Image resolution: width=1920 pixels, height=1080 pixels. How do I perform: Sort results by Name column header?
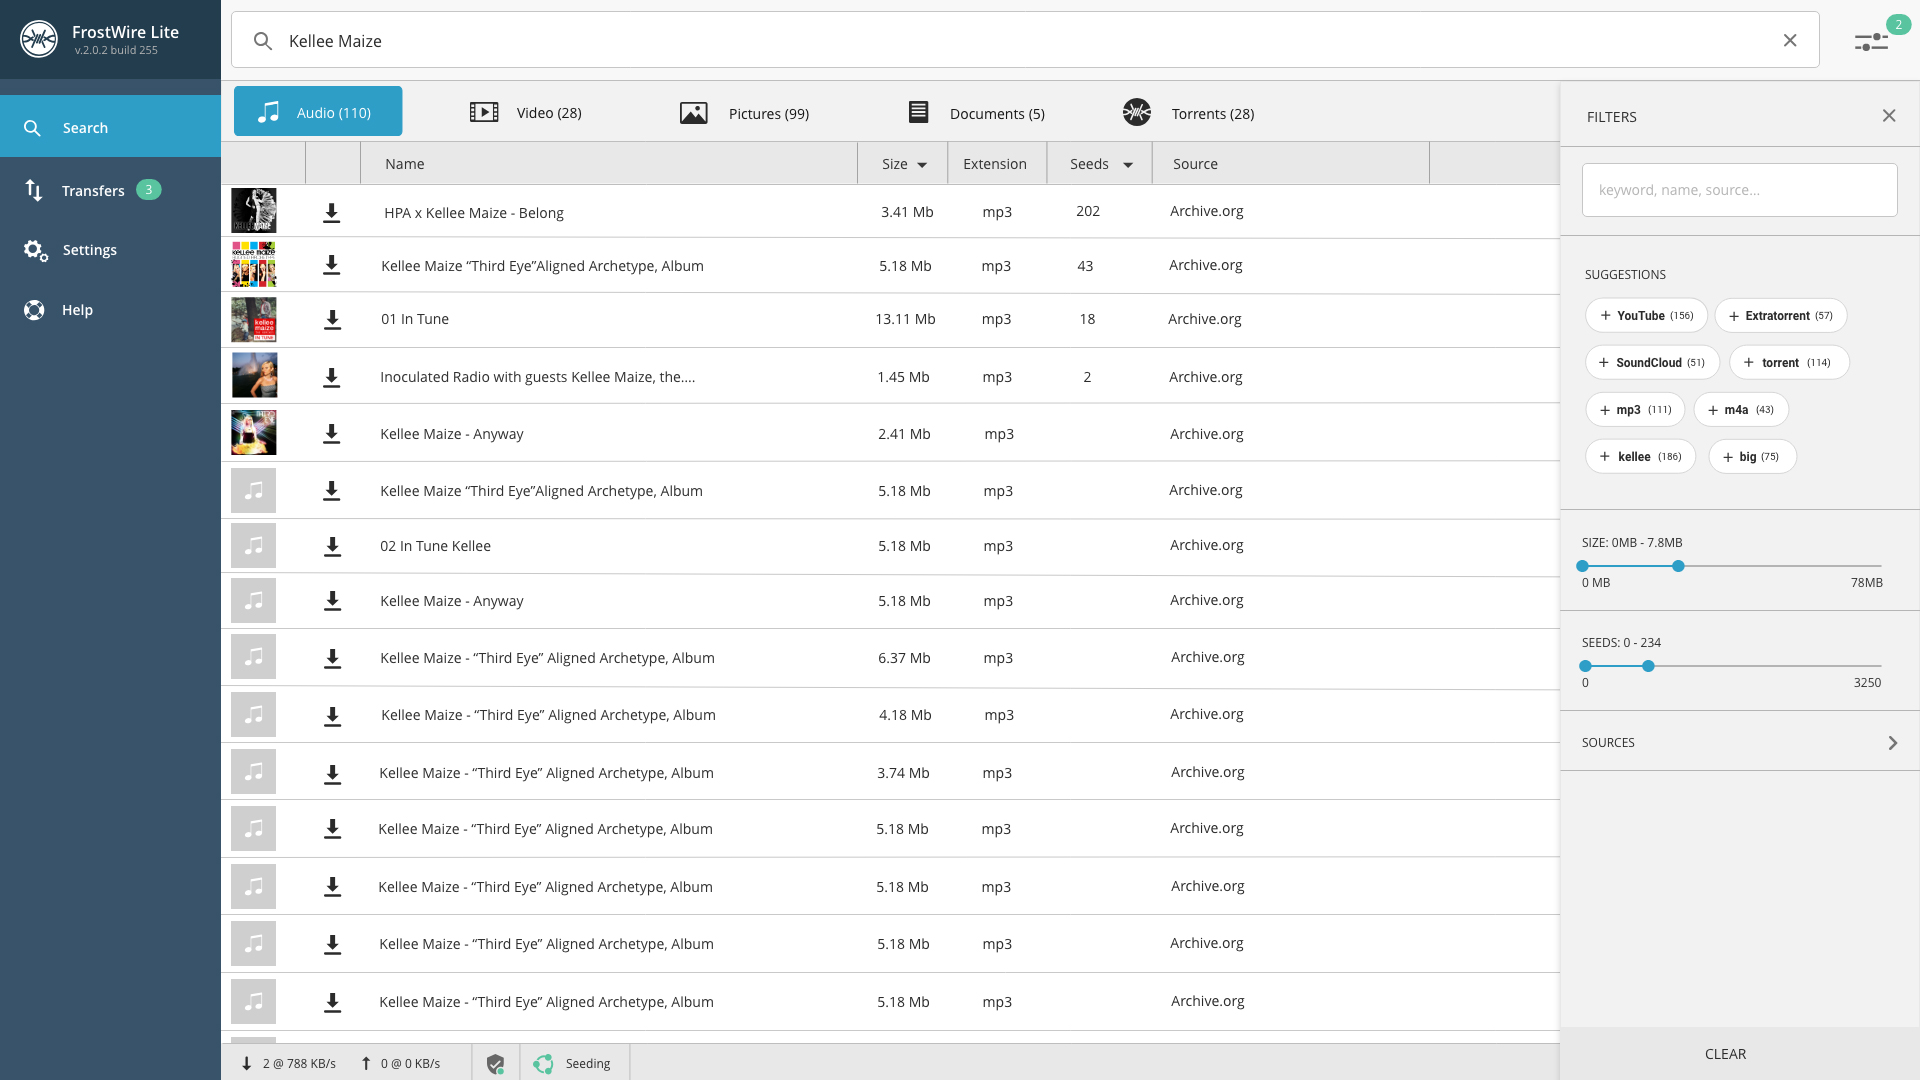pyautogui.click(x=609, y=164)
